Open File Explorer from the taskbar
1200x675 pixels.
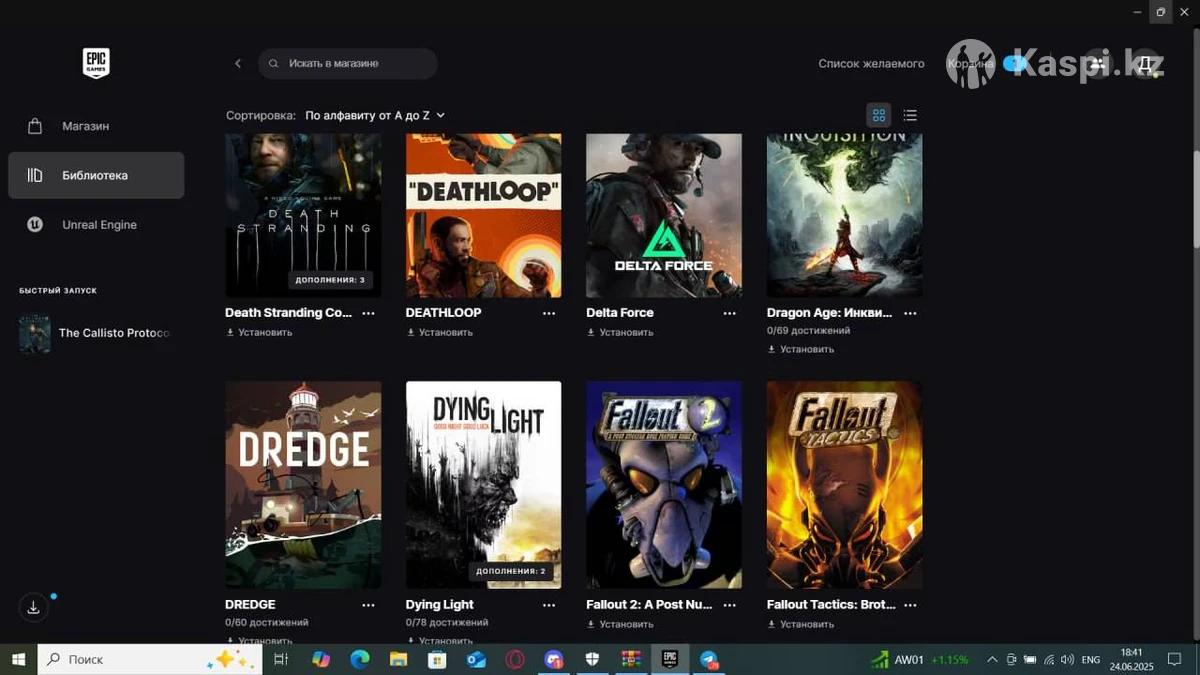(398, 659)
